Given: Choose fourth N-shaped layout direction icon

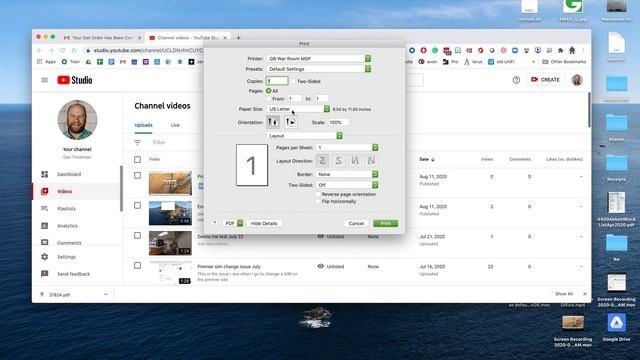Looking at the screenshot, I should (x=371, y=161).
